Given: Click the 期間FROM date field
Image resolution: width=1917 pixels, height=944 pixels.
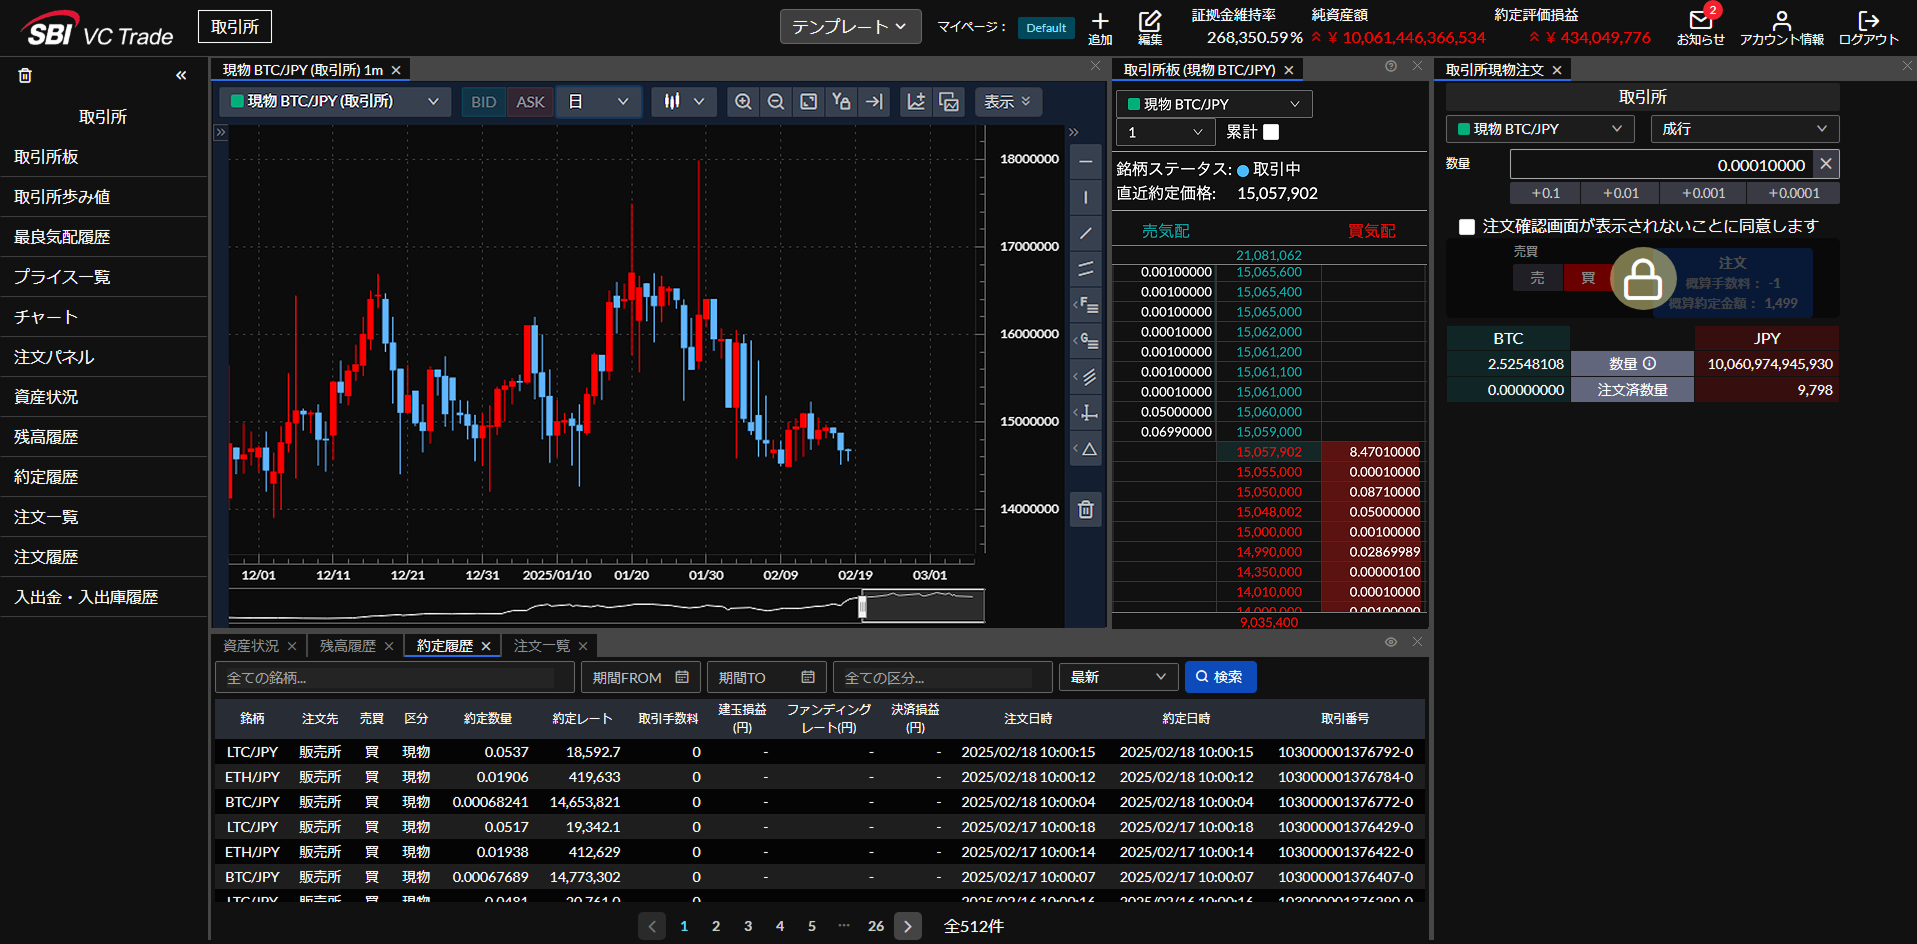Looking at the screenshot, I should point(641,677).
